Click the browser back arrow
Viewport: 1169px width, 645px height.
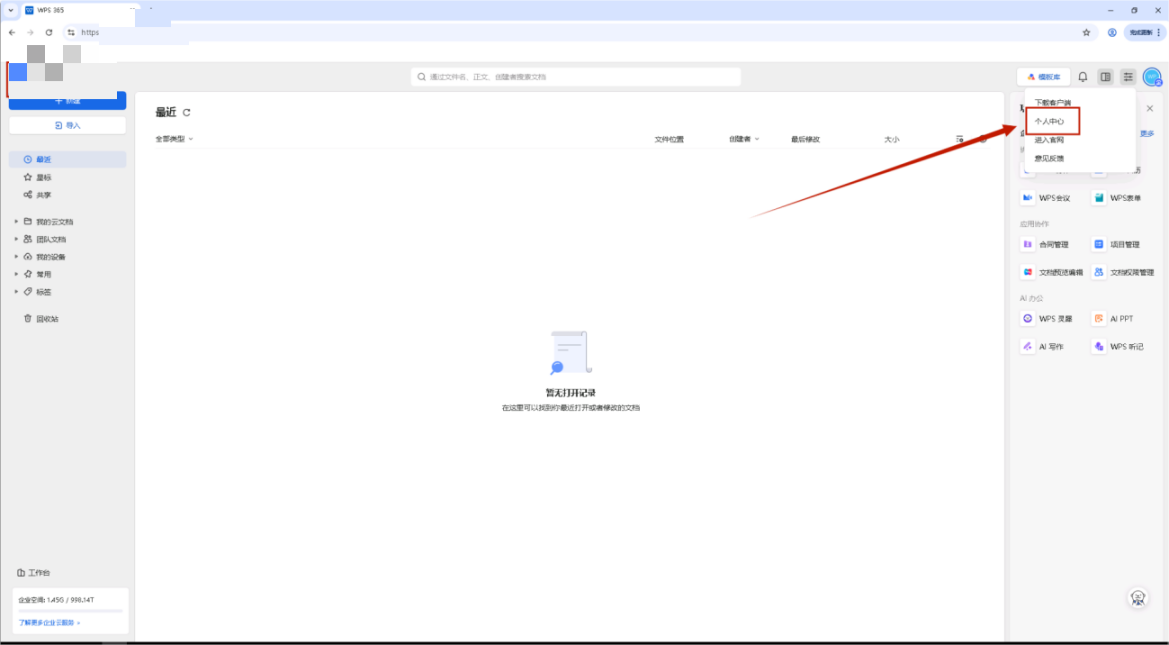pyautogui.click(x=12, y=33)
